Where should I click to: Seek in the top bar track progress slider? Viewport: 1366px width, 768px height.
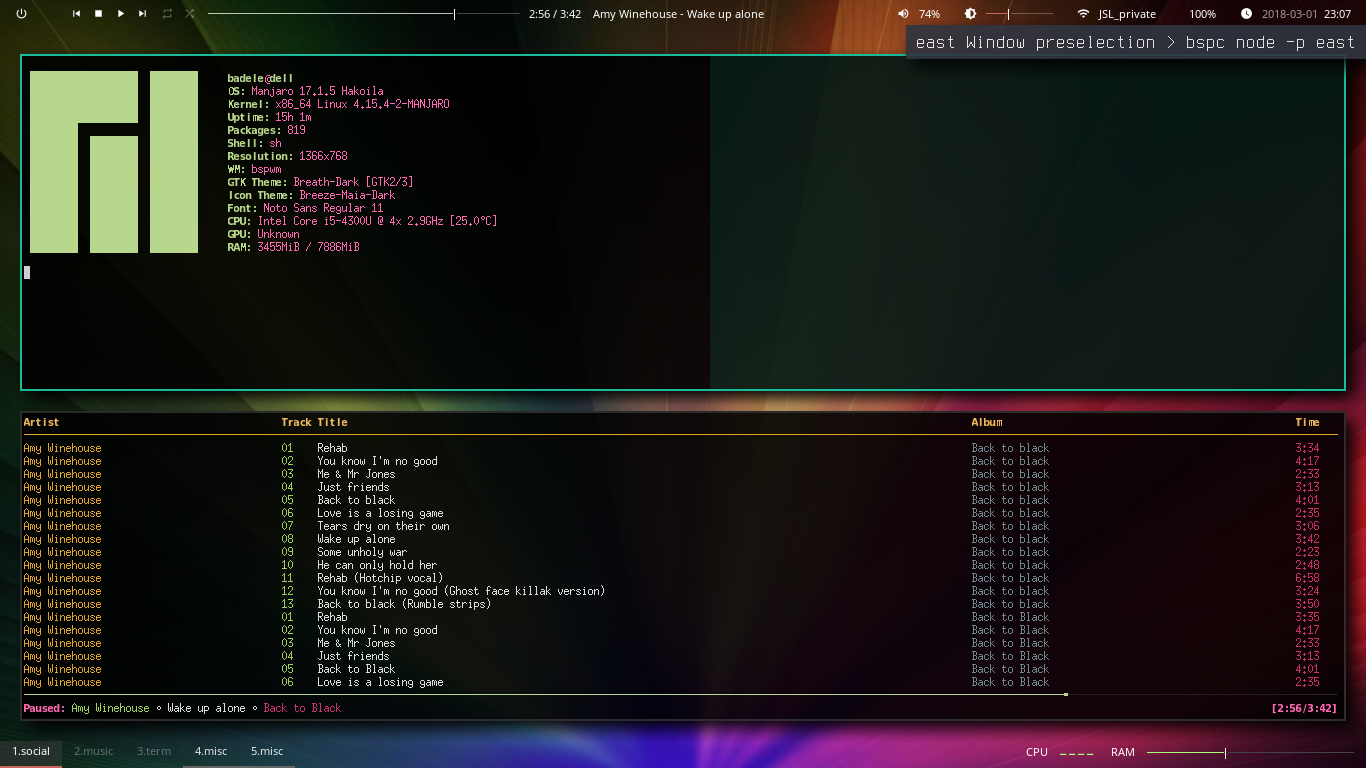tap(364, 14)
